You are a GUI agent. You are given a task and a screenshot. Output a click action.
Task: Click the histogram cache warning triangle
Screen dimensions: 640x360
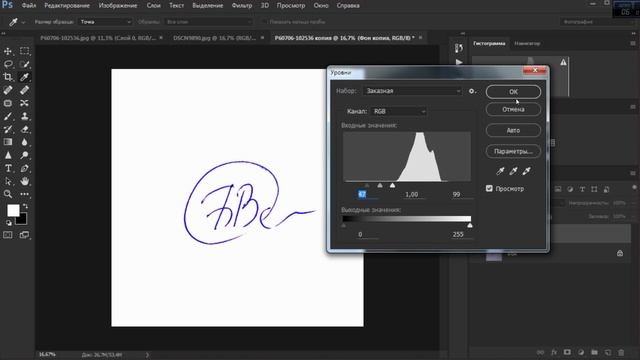pos(563,62)
